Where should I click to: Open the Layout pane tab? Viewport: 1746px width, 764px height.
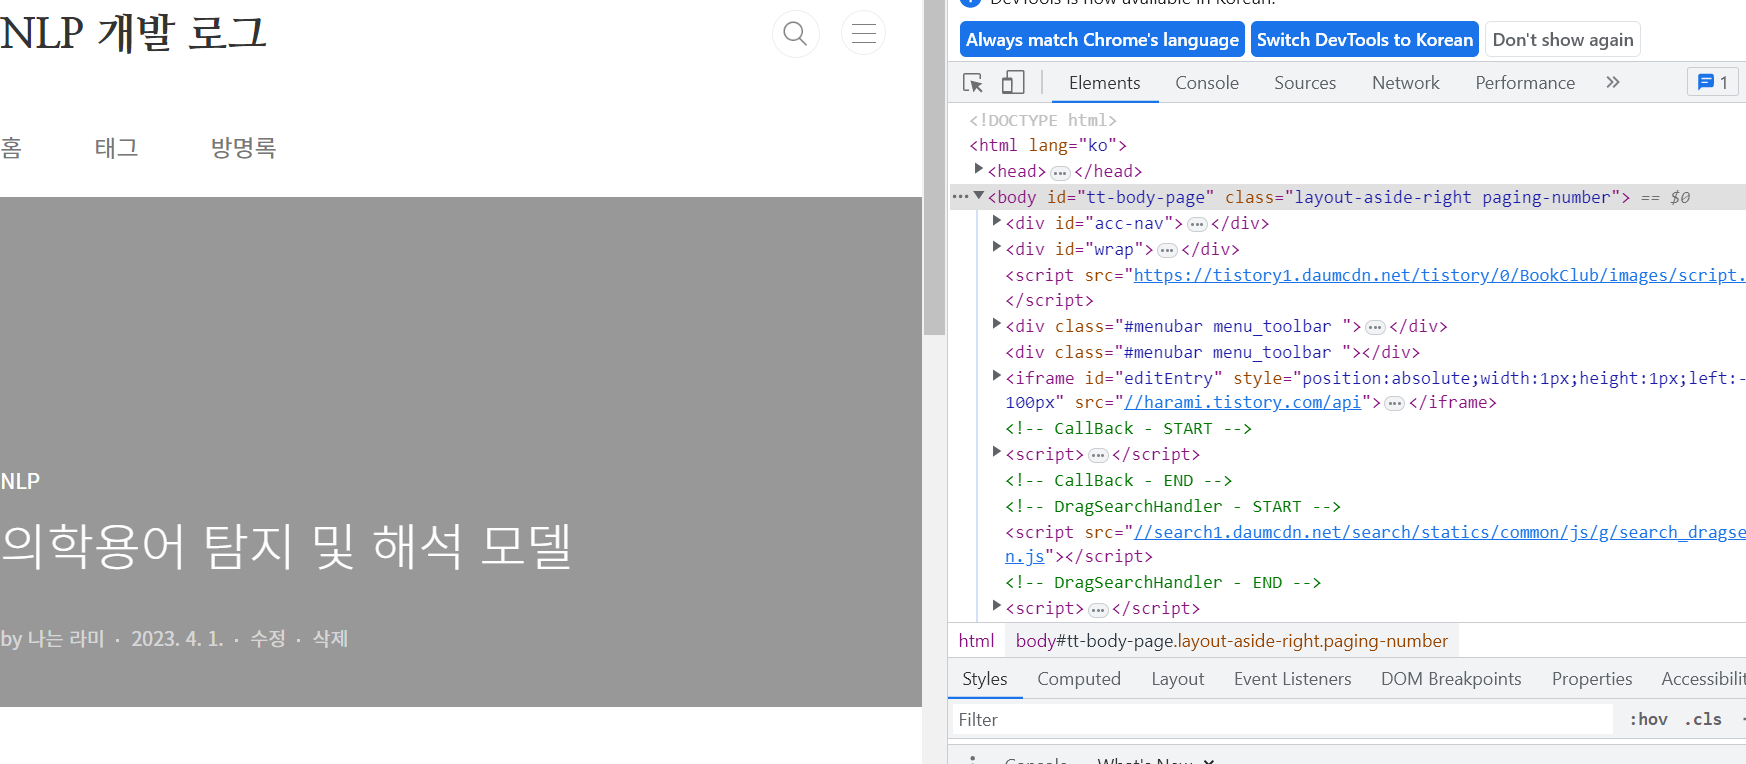pos(1178,679)
